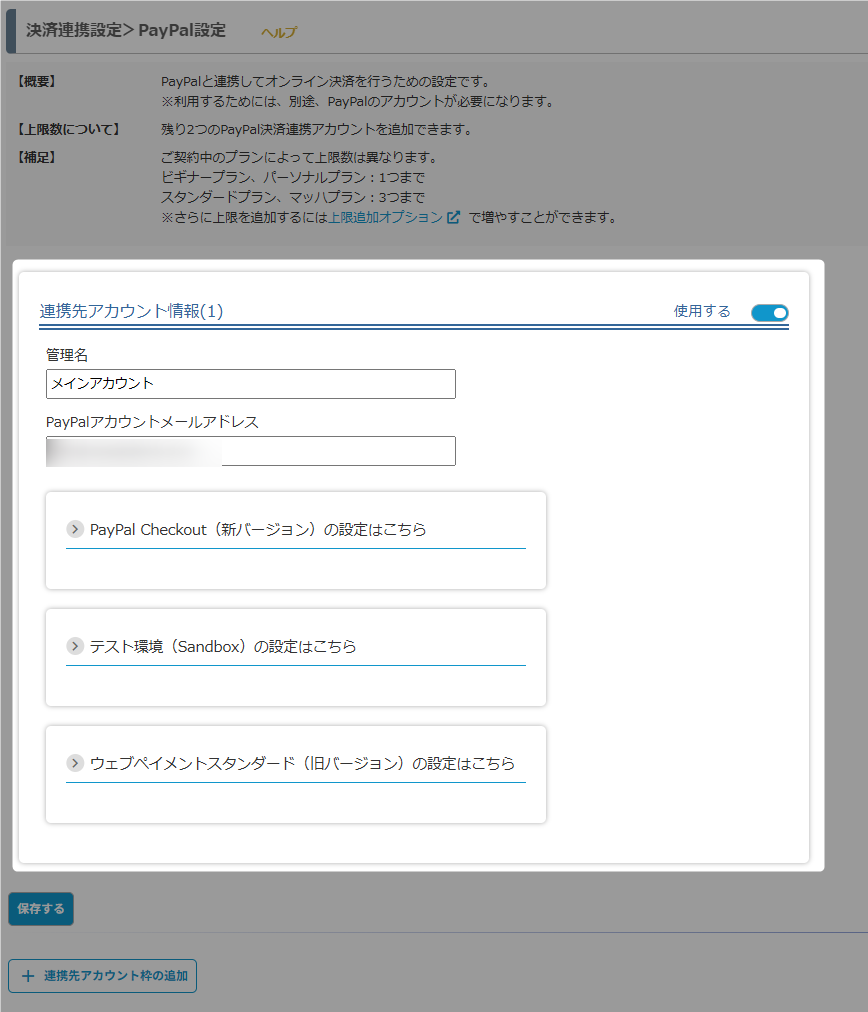
Task: Click the chevron icon beside PayPal Checkout
Action: pos(75,529)
